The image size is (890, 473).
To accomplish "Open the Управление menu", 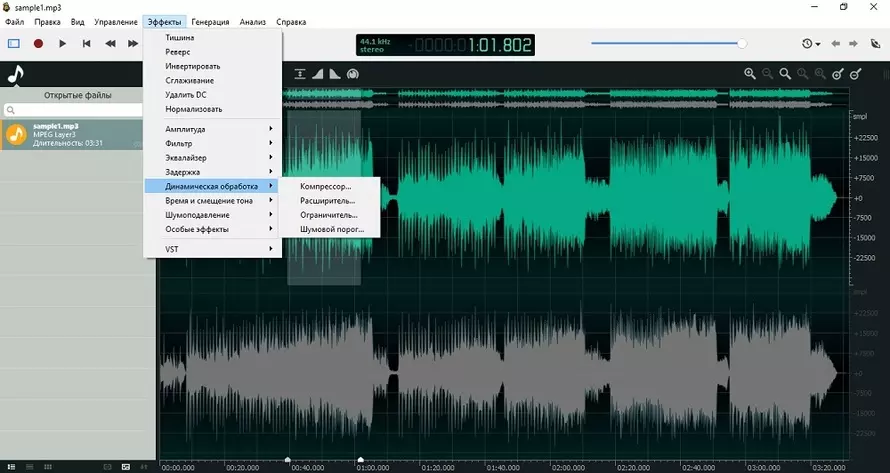I will (x=116, y=22).
